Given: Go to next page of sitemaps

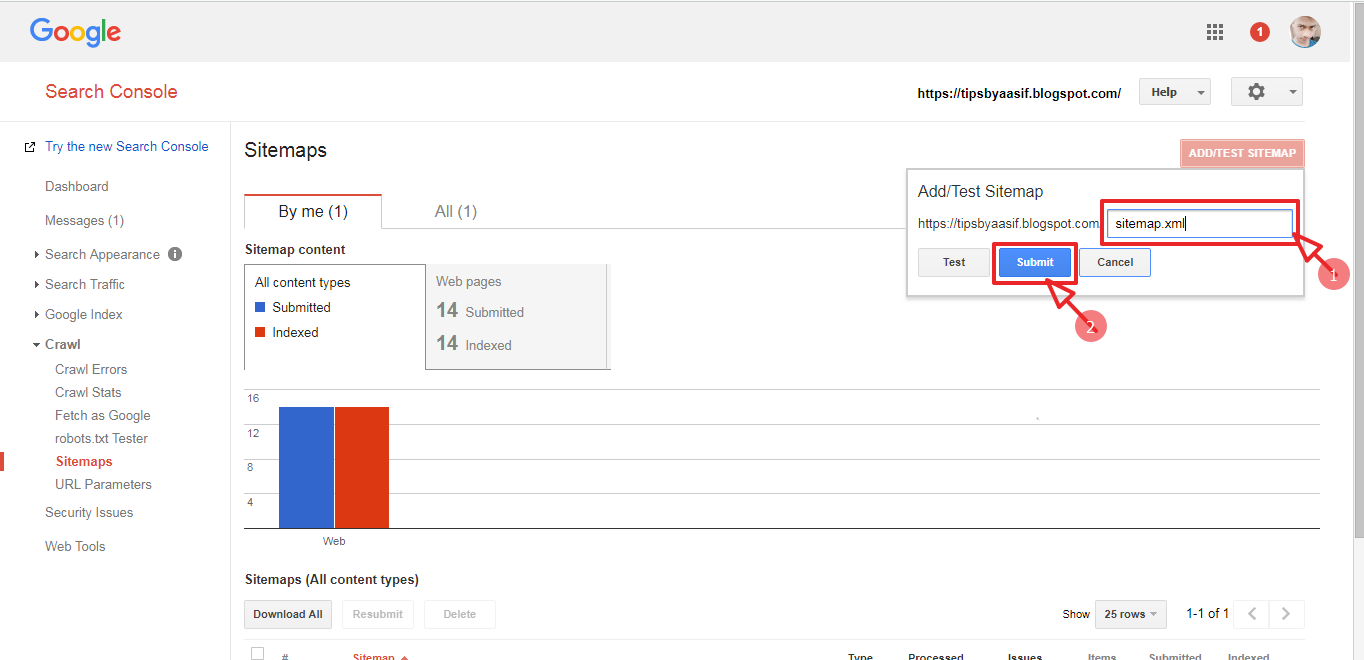Looking at the screenshot, I should (1287, 614).
